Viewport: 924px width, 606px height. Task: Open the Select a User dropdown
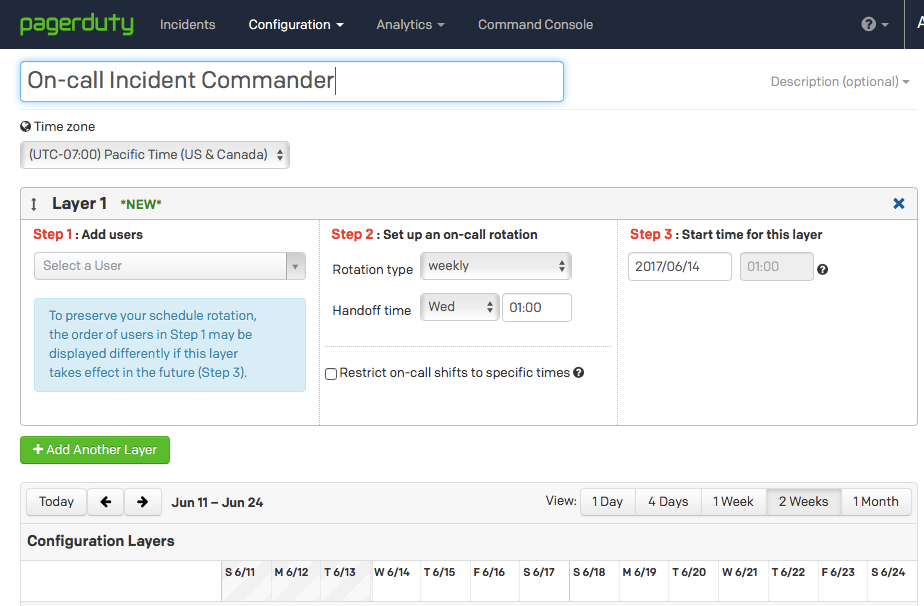point(170,266)
